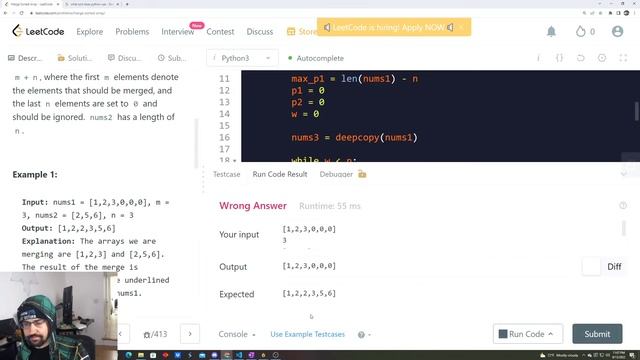
Task: Click Use Example Testcases link
Action: (307, 334)
